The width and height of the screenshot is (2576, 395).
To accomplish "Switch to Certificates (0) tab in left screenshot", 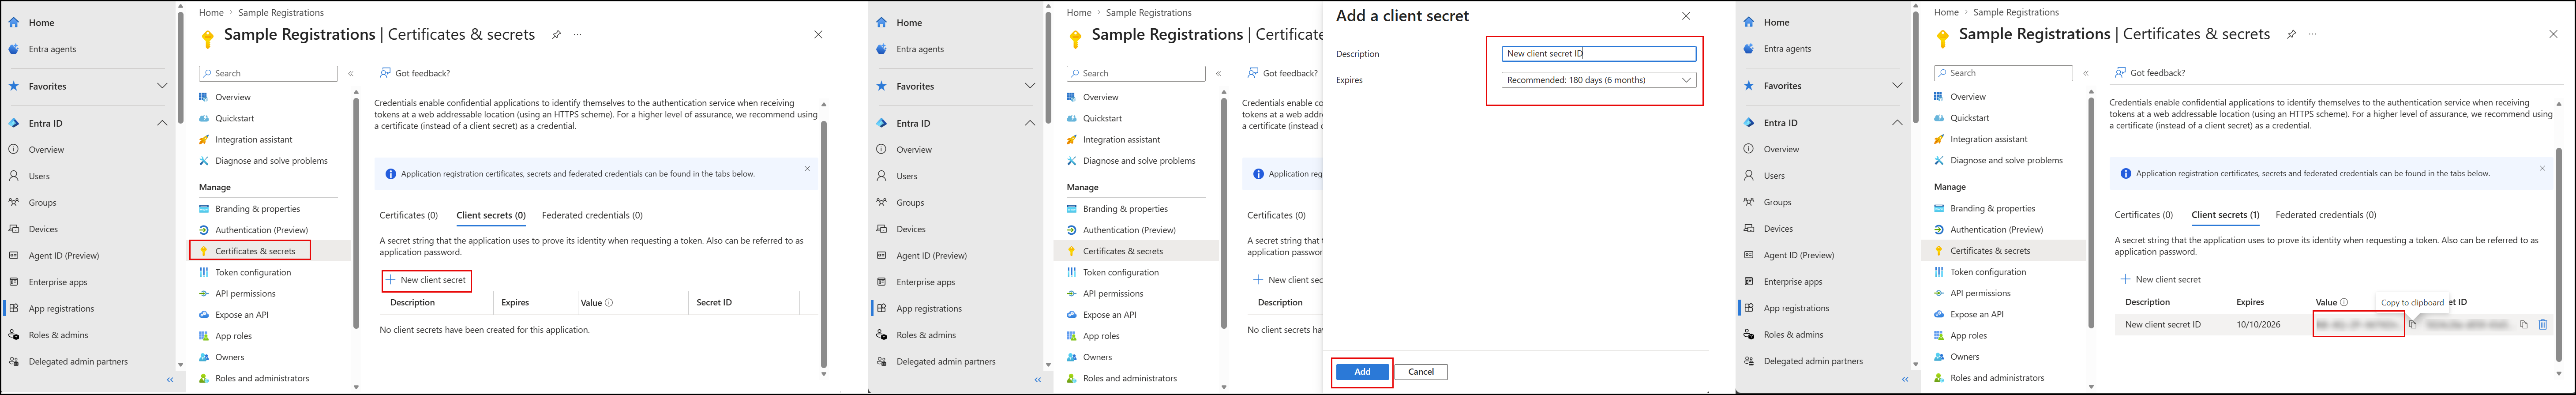I will [x=408, y=215].
